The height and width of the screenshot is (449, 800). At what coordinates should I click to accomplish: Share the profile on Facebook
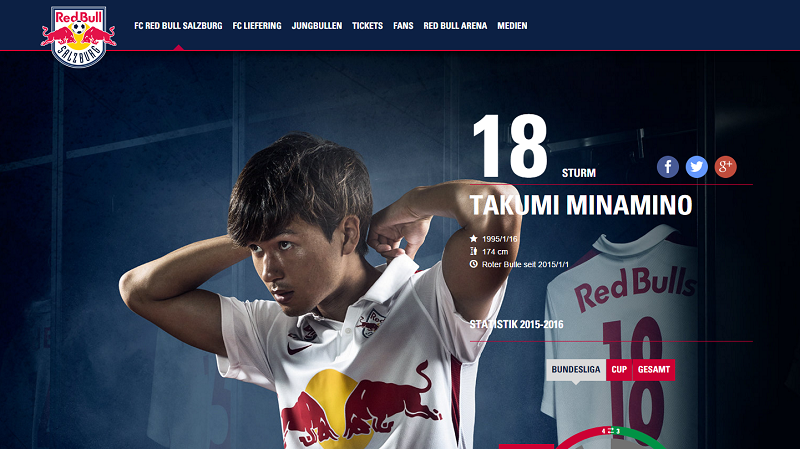coord(667,167)
